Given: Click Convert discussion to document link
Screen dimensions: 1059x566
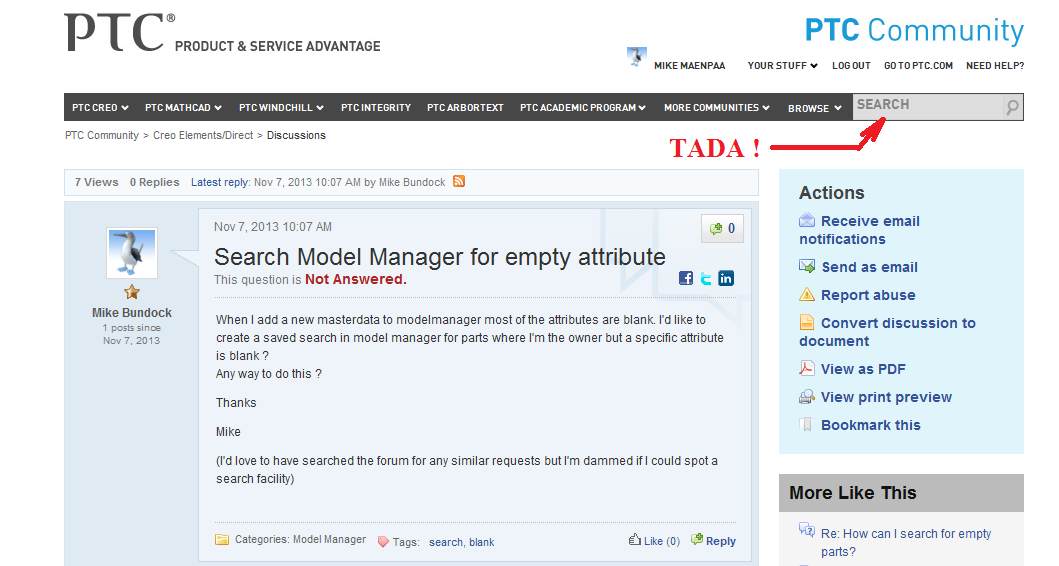Looking at the screenshot, I should (887, 332).
